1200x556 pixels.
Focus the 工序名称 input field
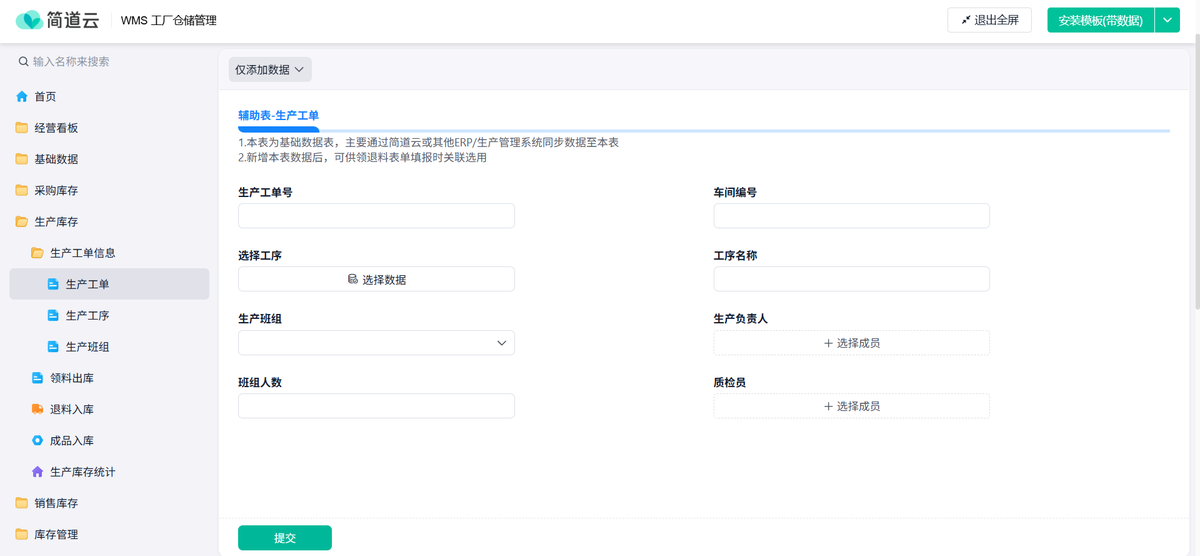(851, 279)
